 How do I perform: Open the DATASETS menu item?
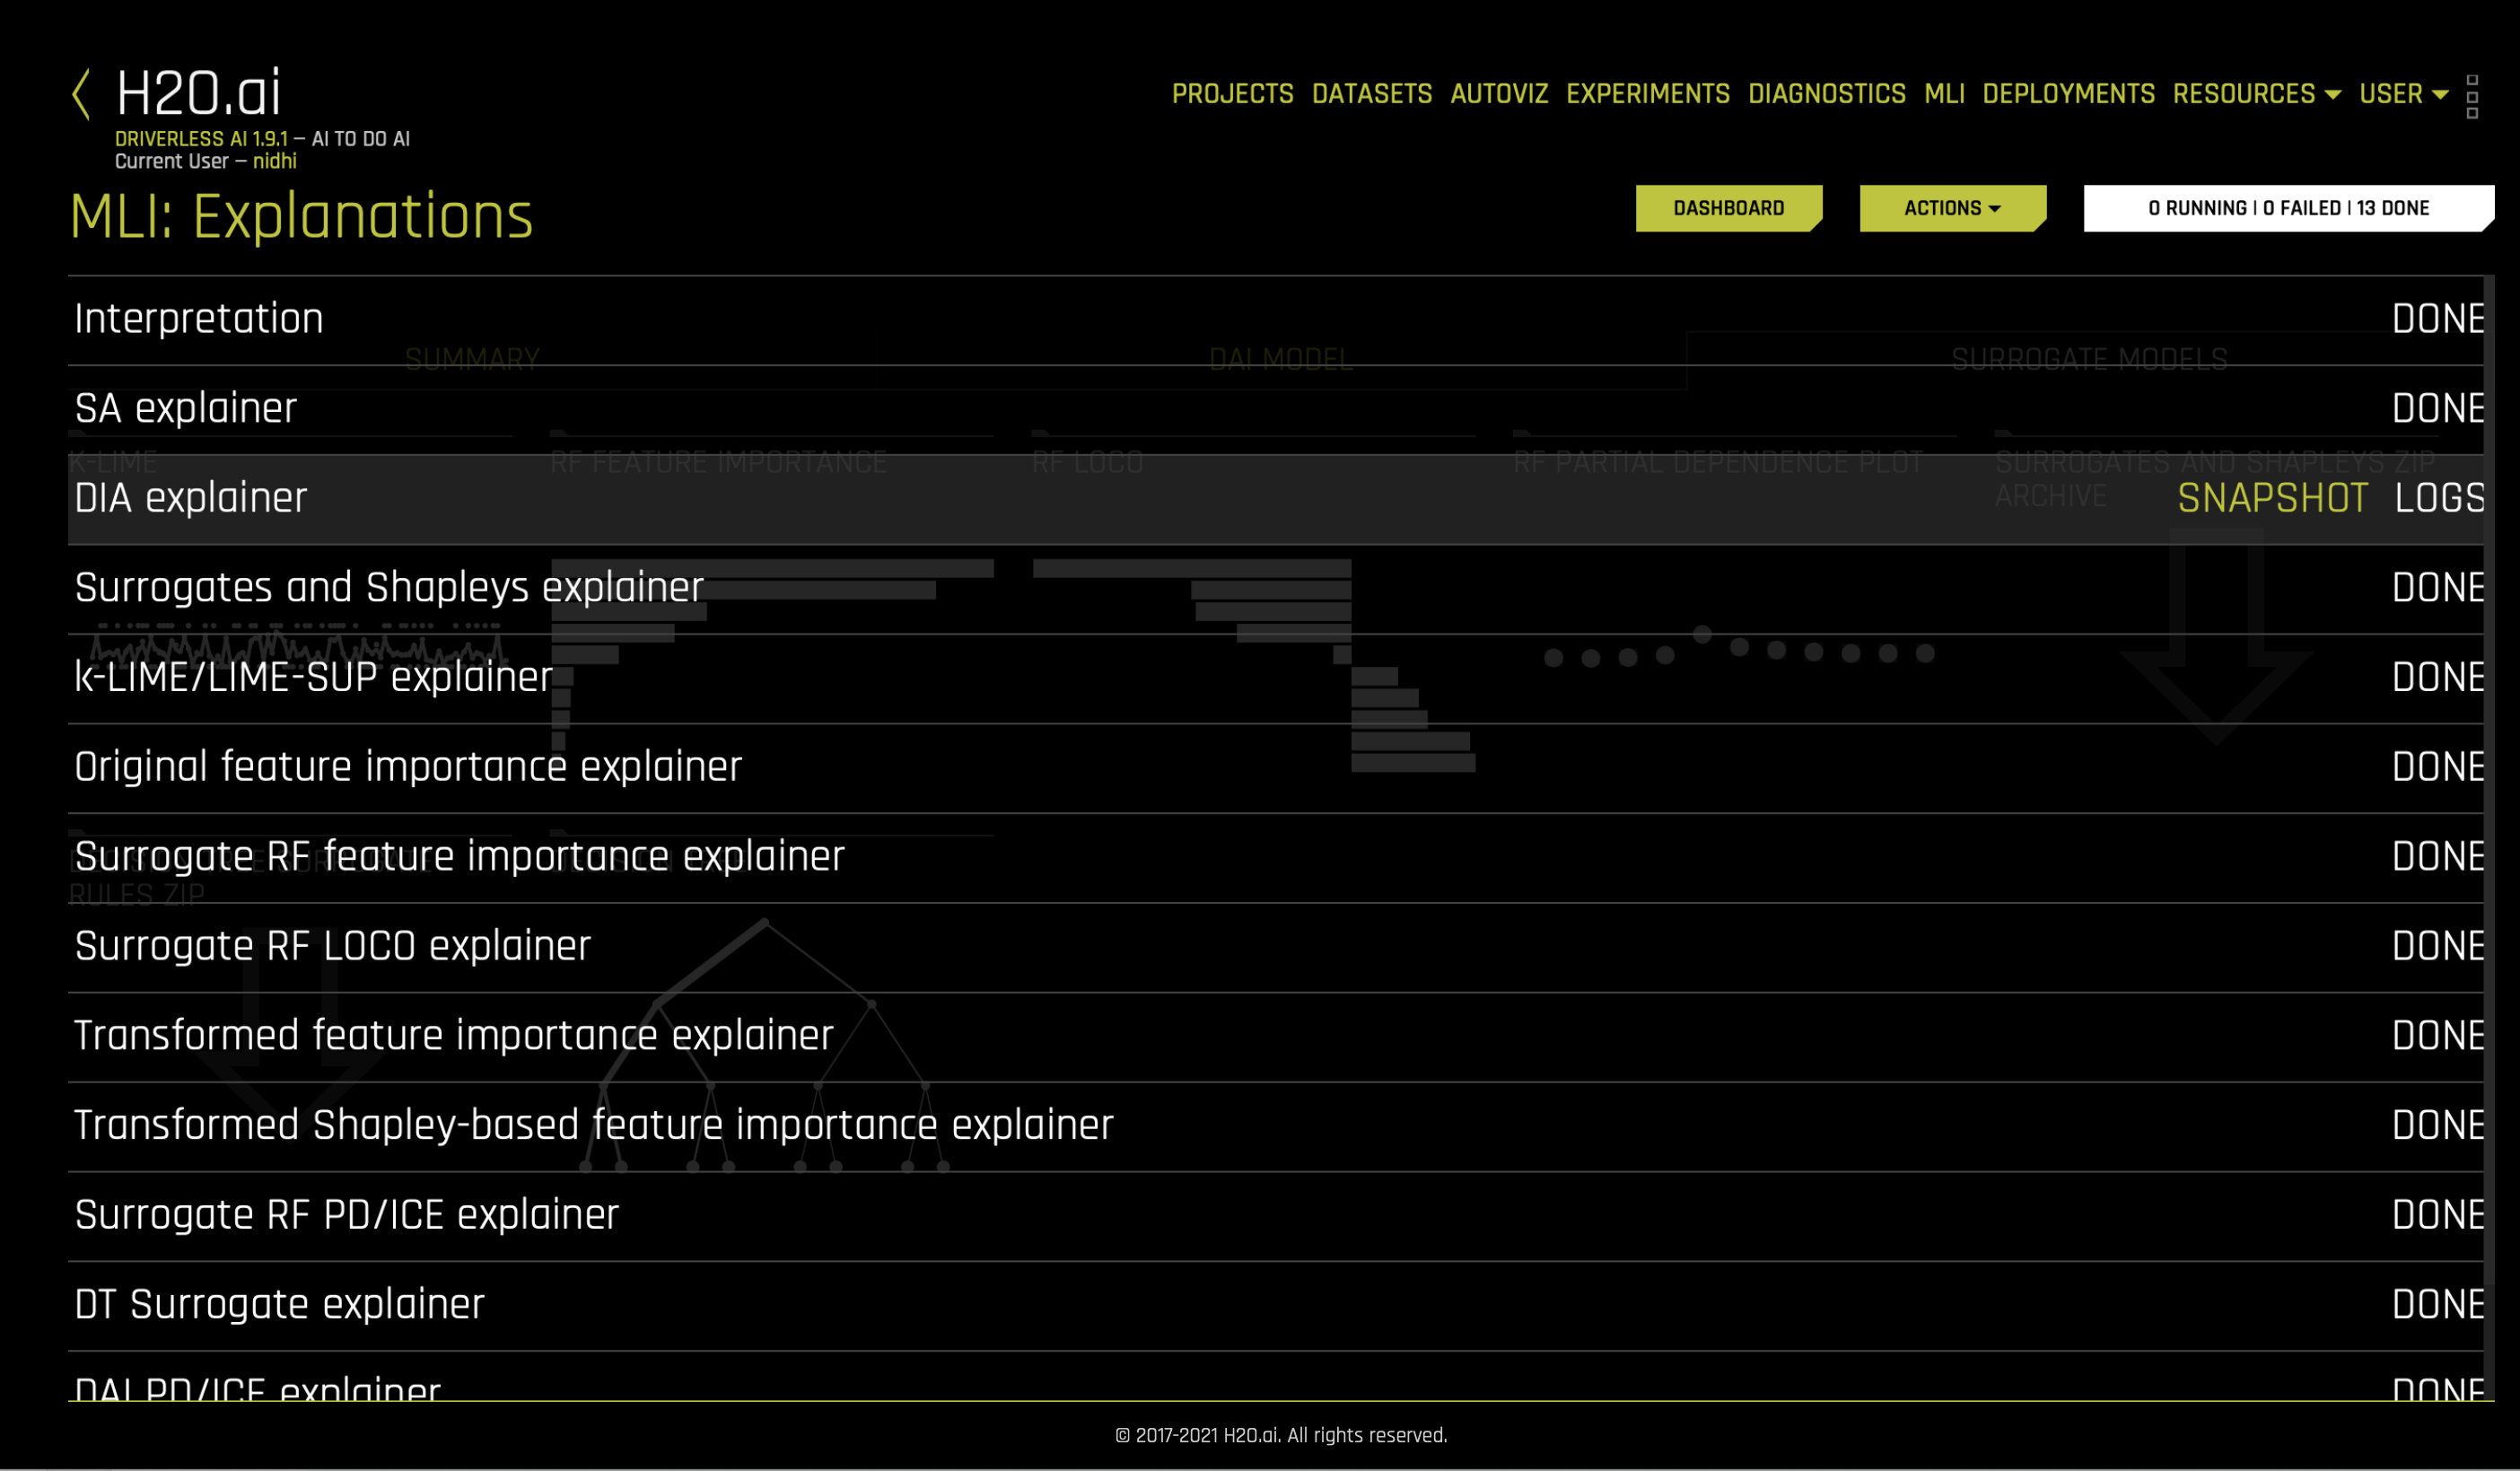click(x=1371, y=94)
